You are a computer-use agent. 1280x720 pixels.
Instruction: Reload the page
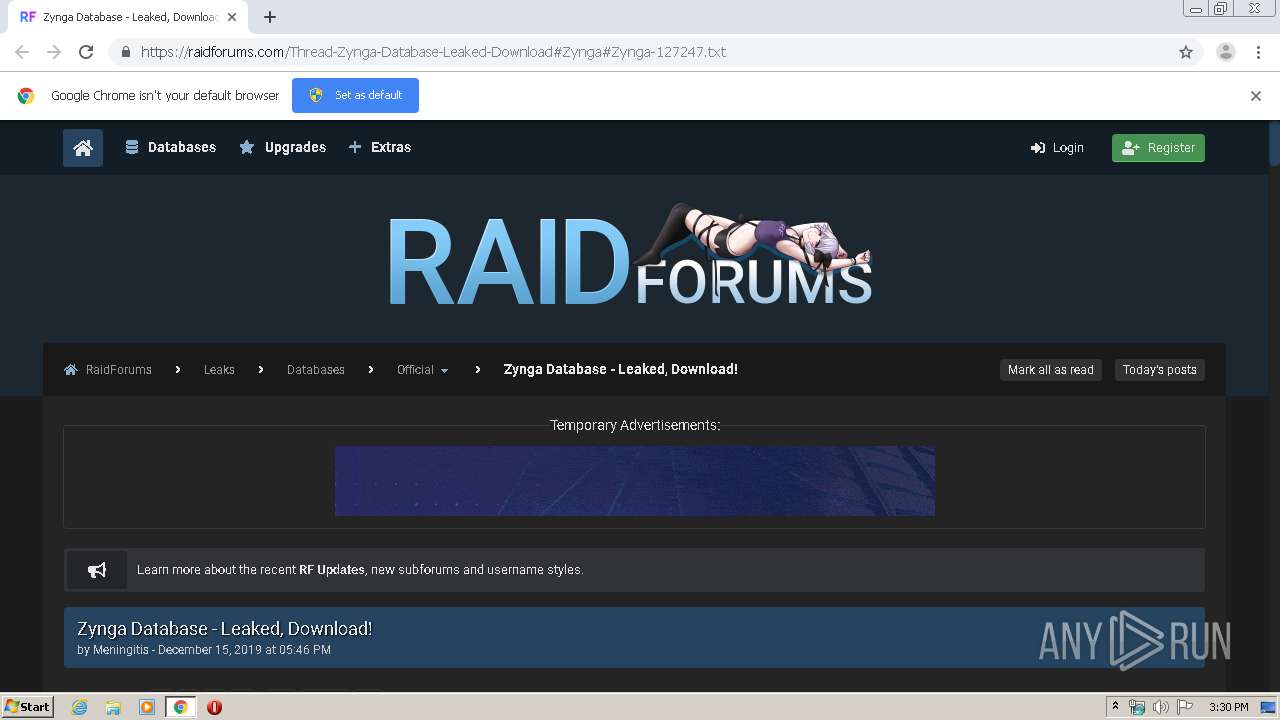tap(86, 52)
